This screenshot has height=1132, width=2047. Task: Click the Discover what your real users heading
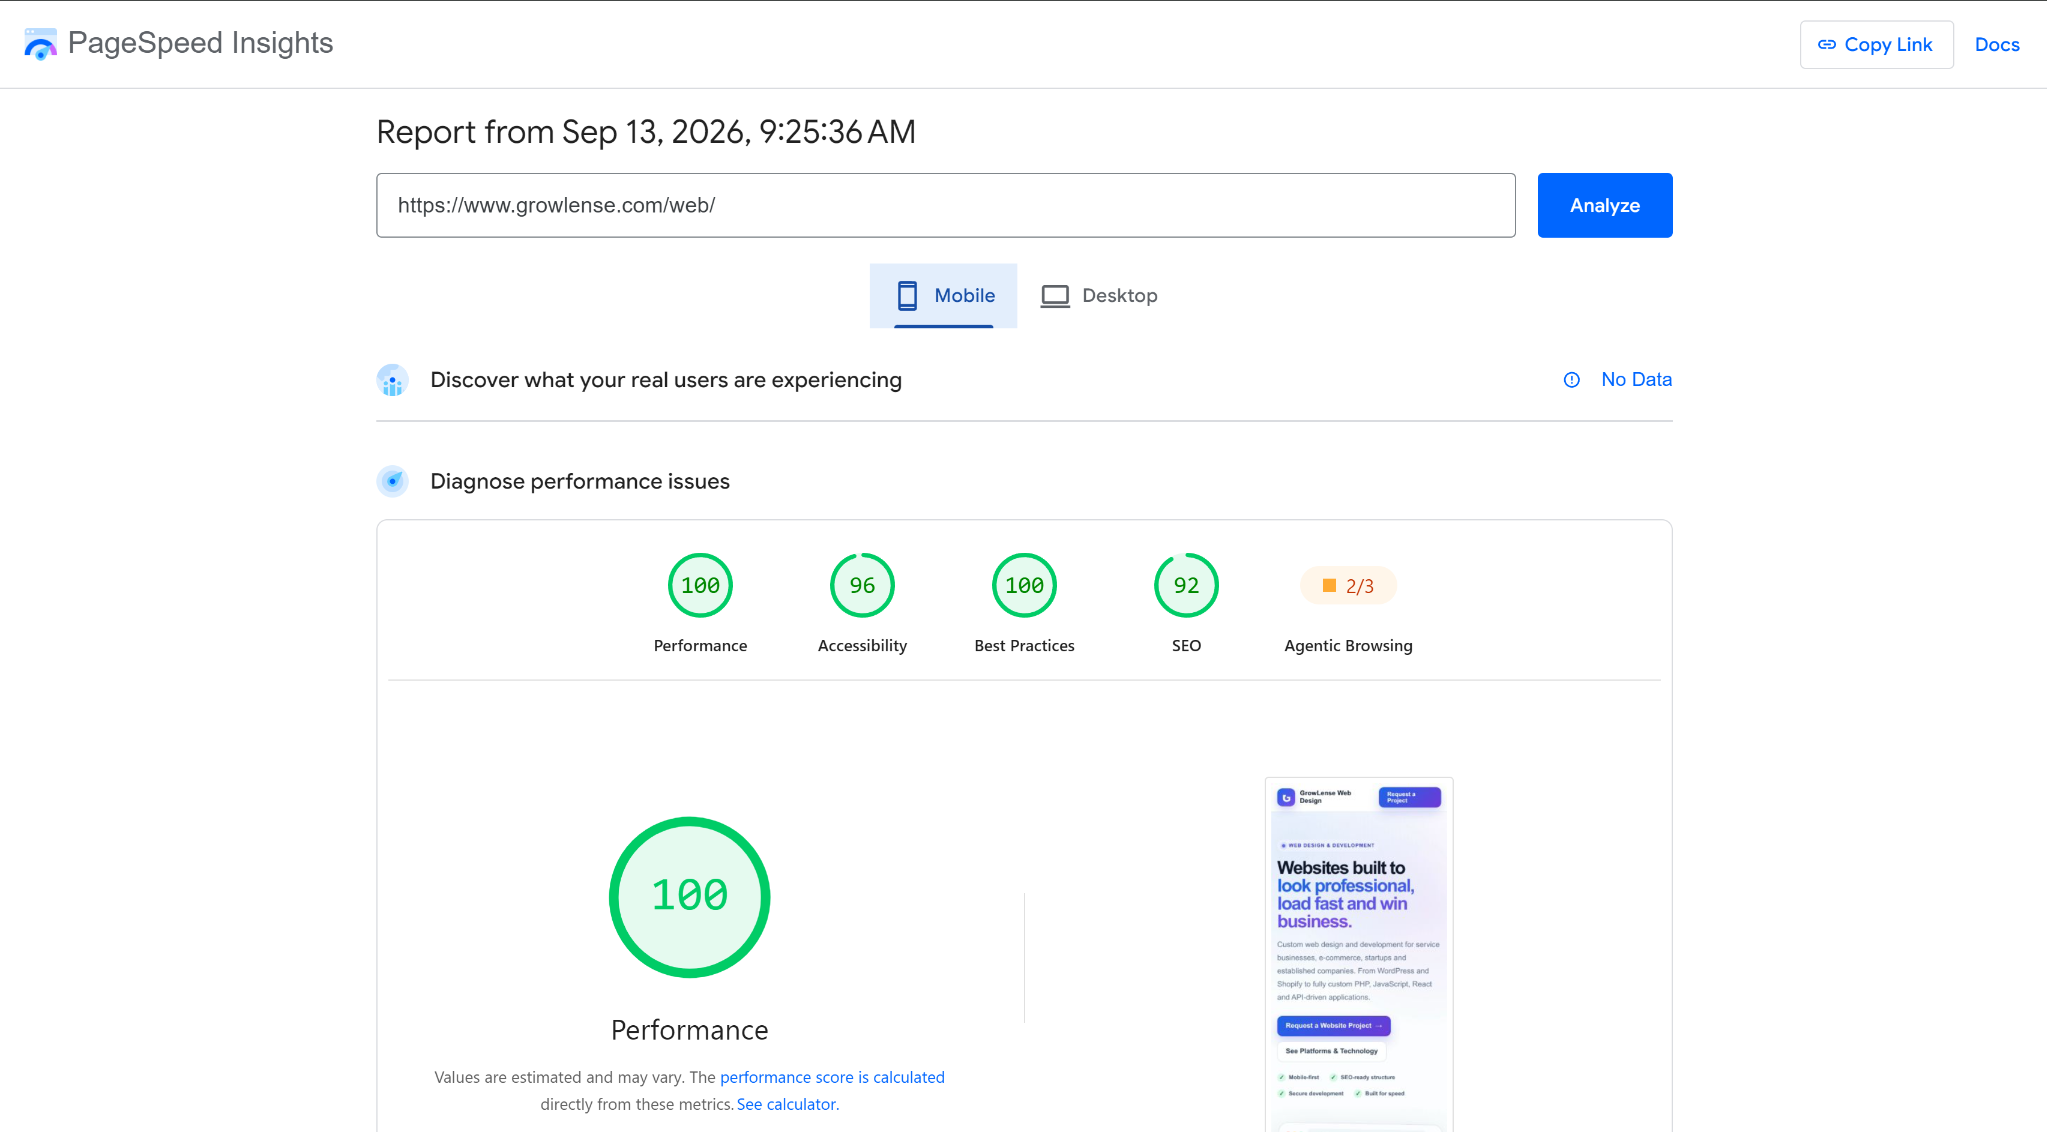click(x=666, y=380)
